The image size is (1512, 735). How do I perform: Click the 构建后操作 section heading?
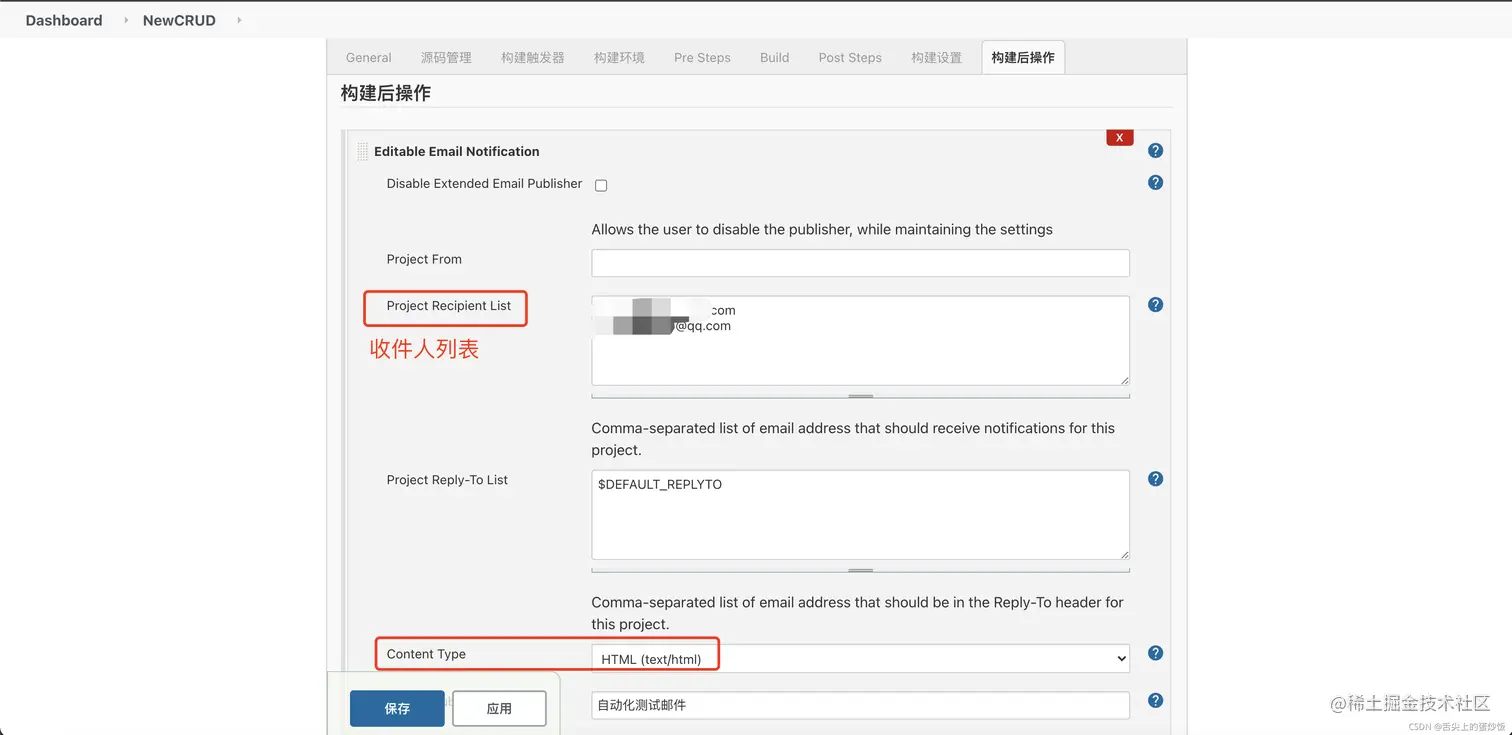point(385,93)
